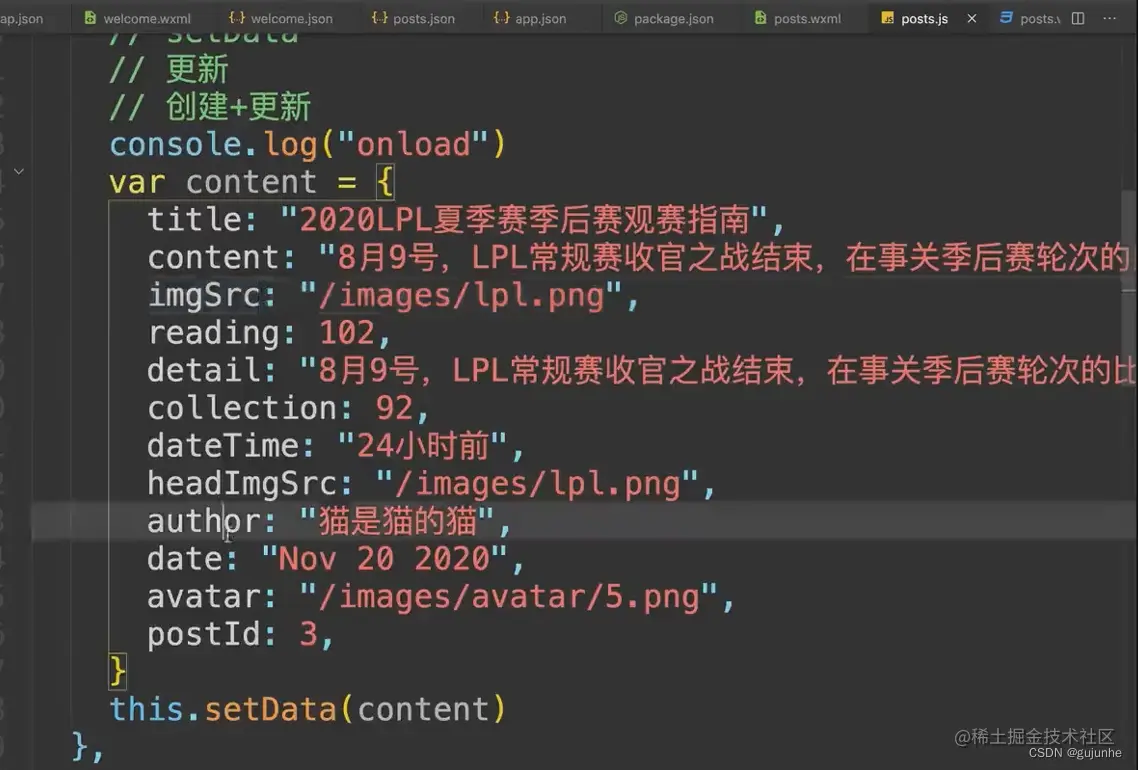1138x770 pixels.
Task: Click the "/images/avatar/5.png" string
Action: click(x=508, y=597)
